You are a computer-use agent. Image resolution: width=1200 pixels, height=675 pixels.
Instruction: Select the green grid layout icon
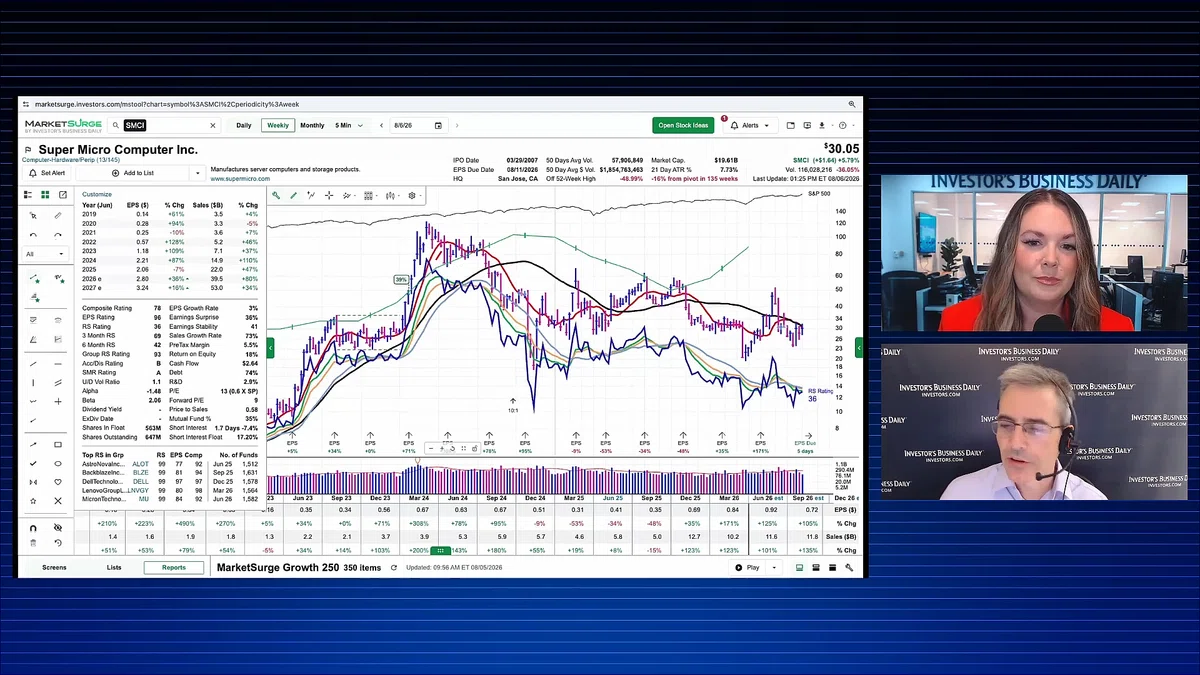click(x=45, y=195)
